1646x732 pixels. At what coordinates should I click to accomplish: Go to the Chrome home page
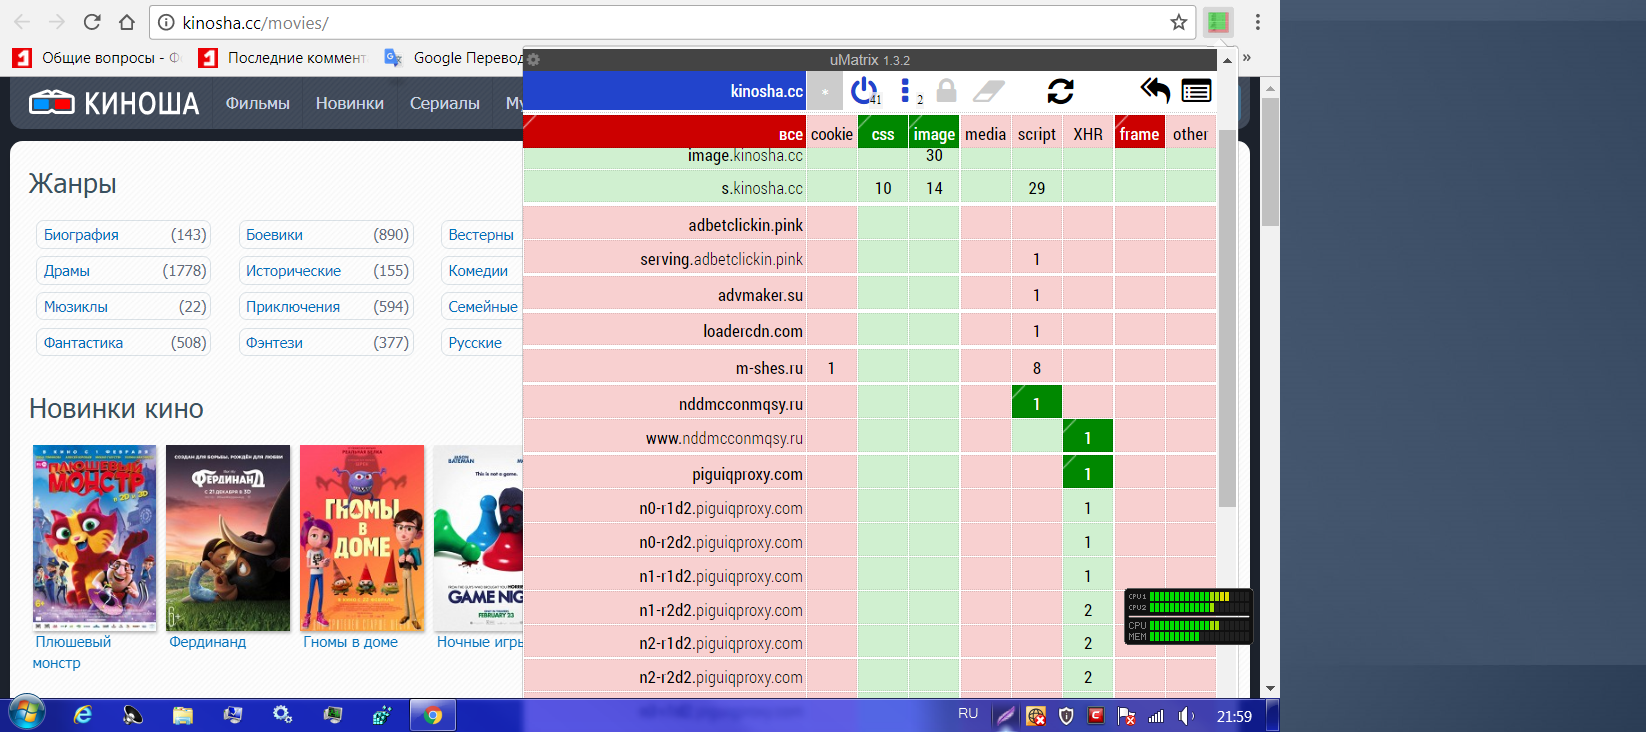tap(127, 22)
